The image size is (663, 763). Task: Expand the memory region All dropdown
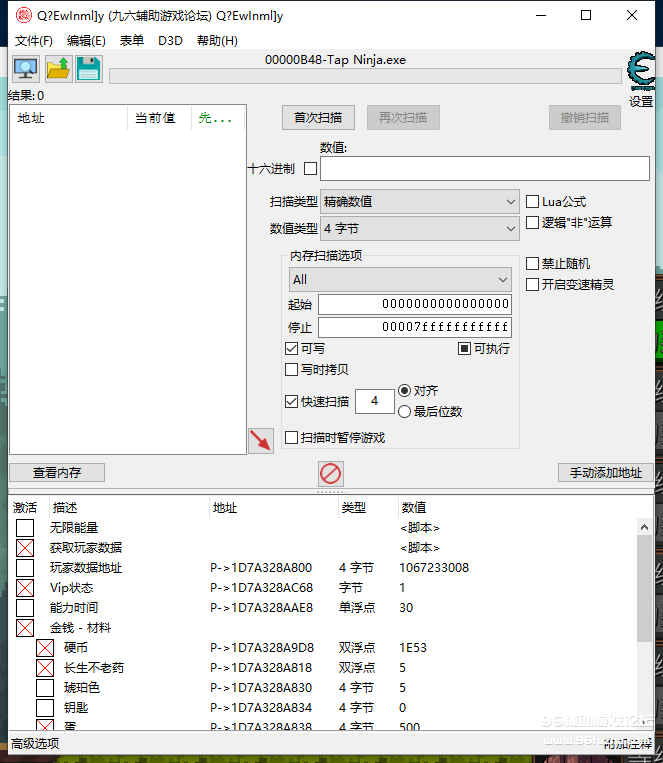[400, 280]
